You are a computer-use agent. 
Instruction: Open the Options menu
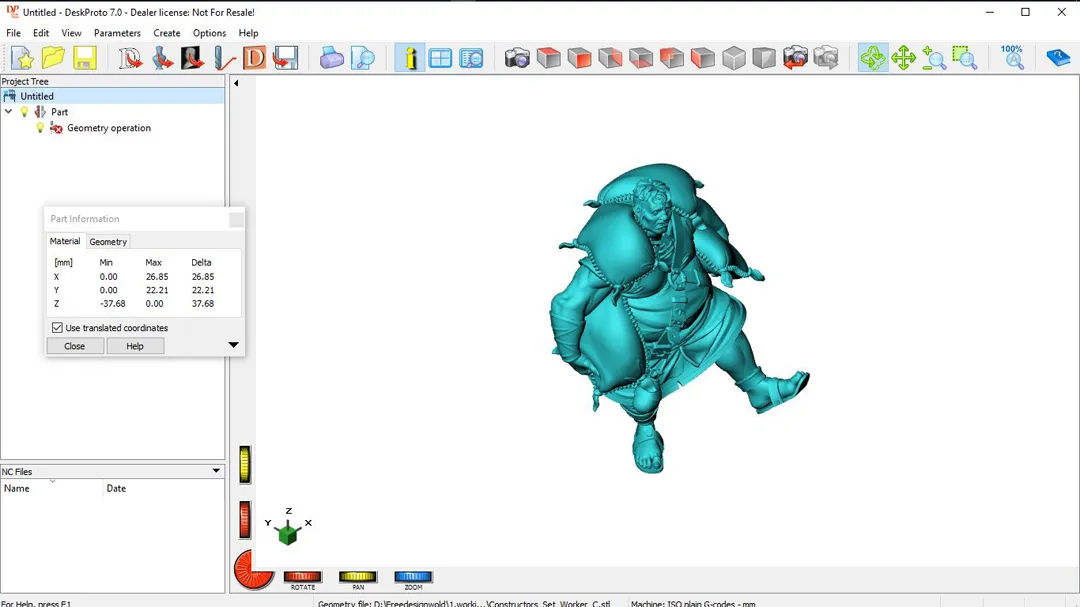click(209, 33)
